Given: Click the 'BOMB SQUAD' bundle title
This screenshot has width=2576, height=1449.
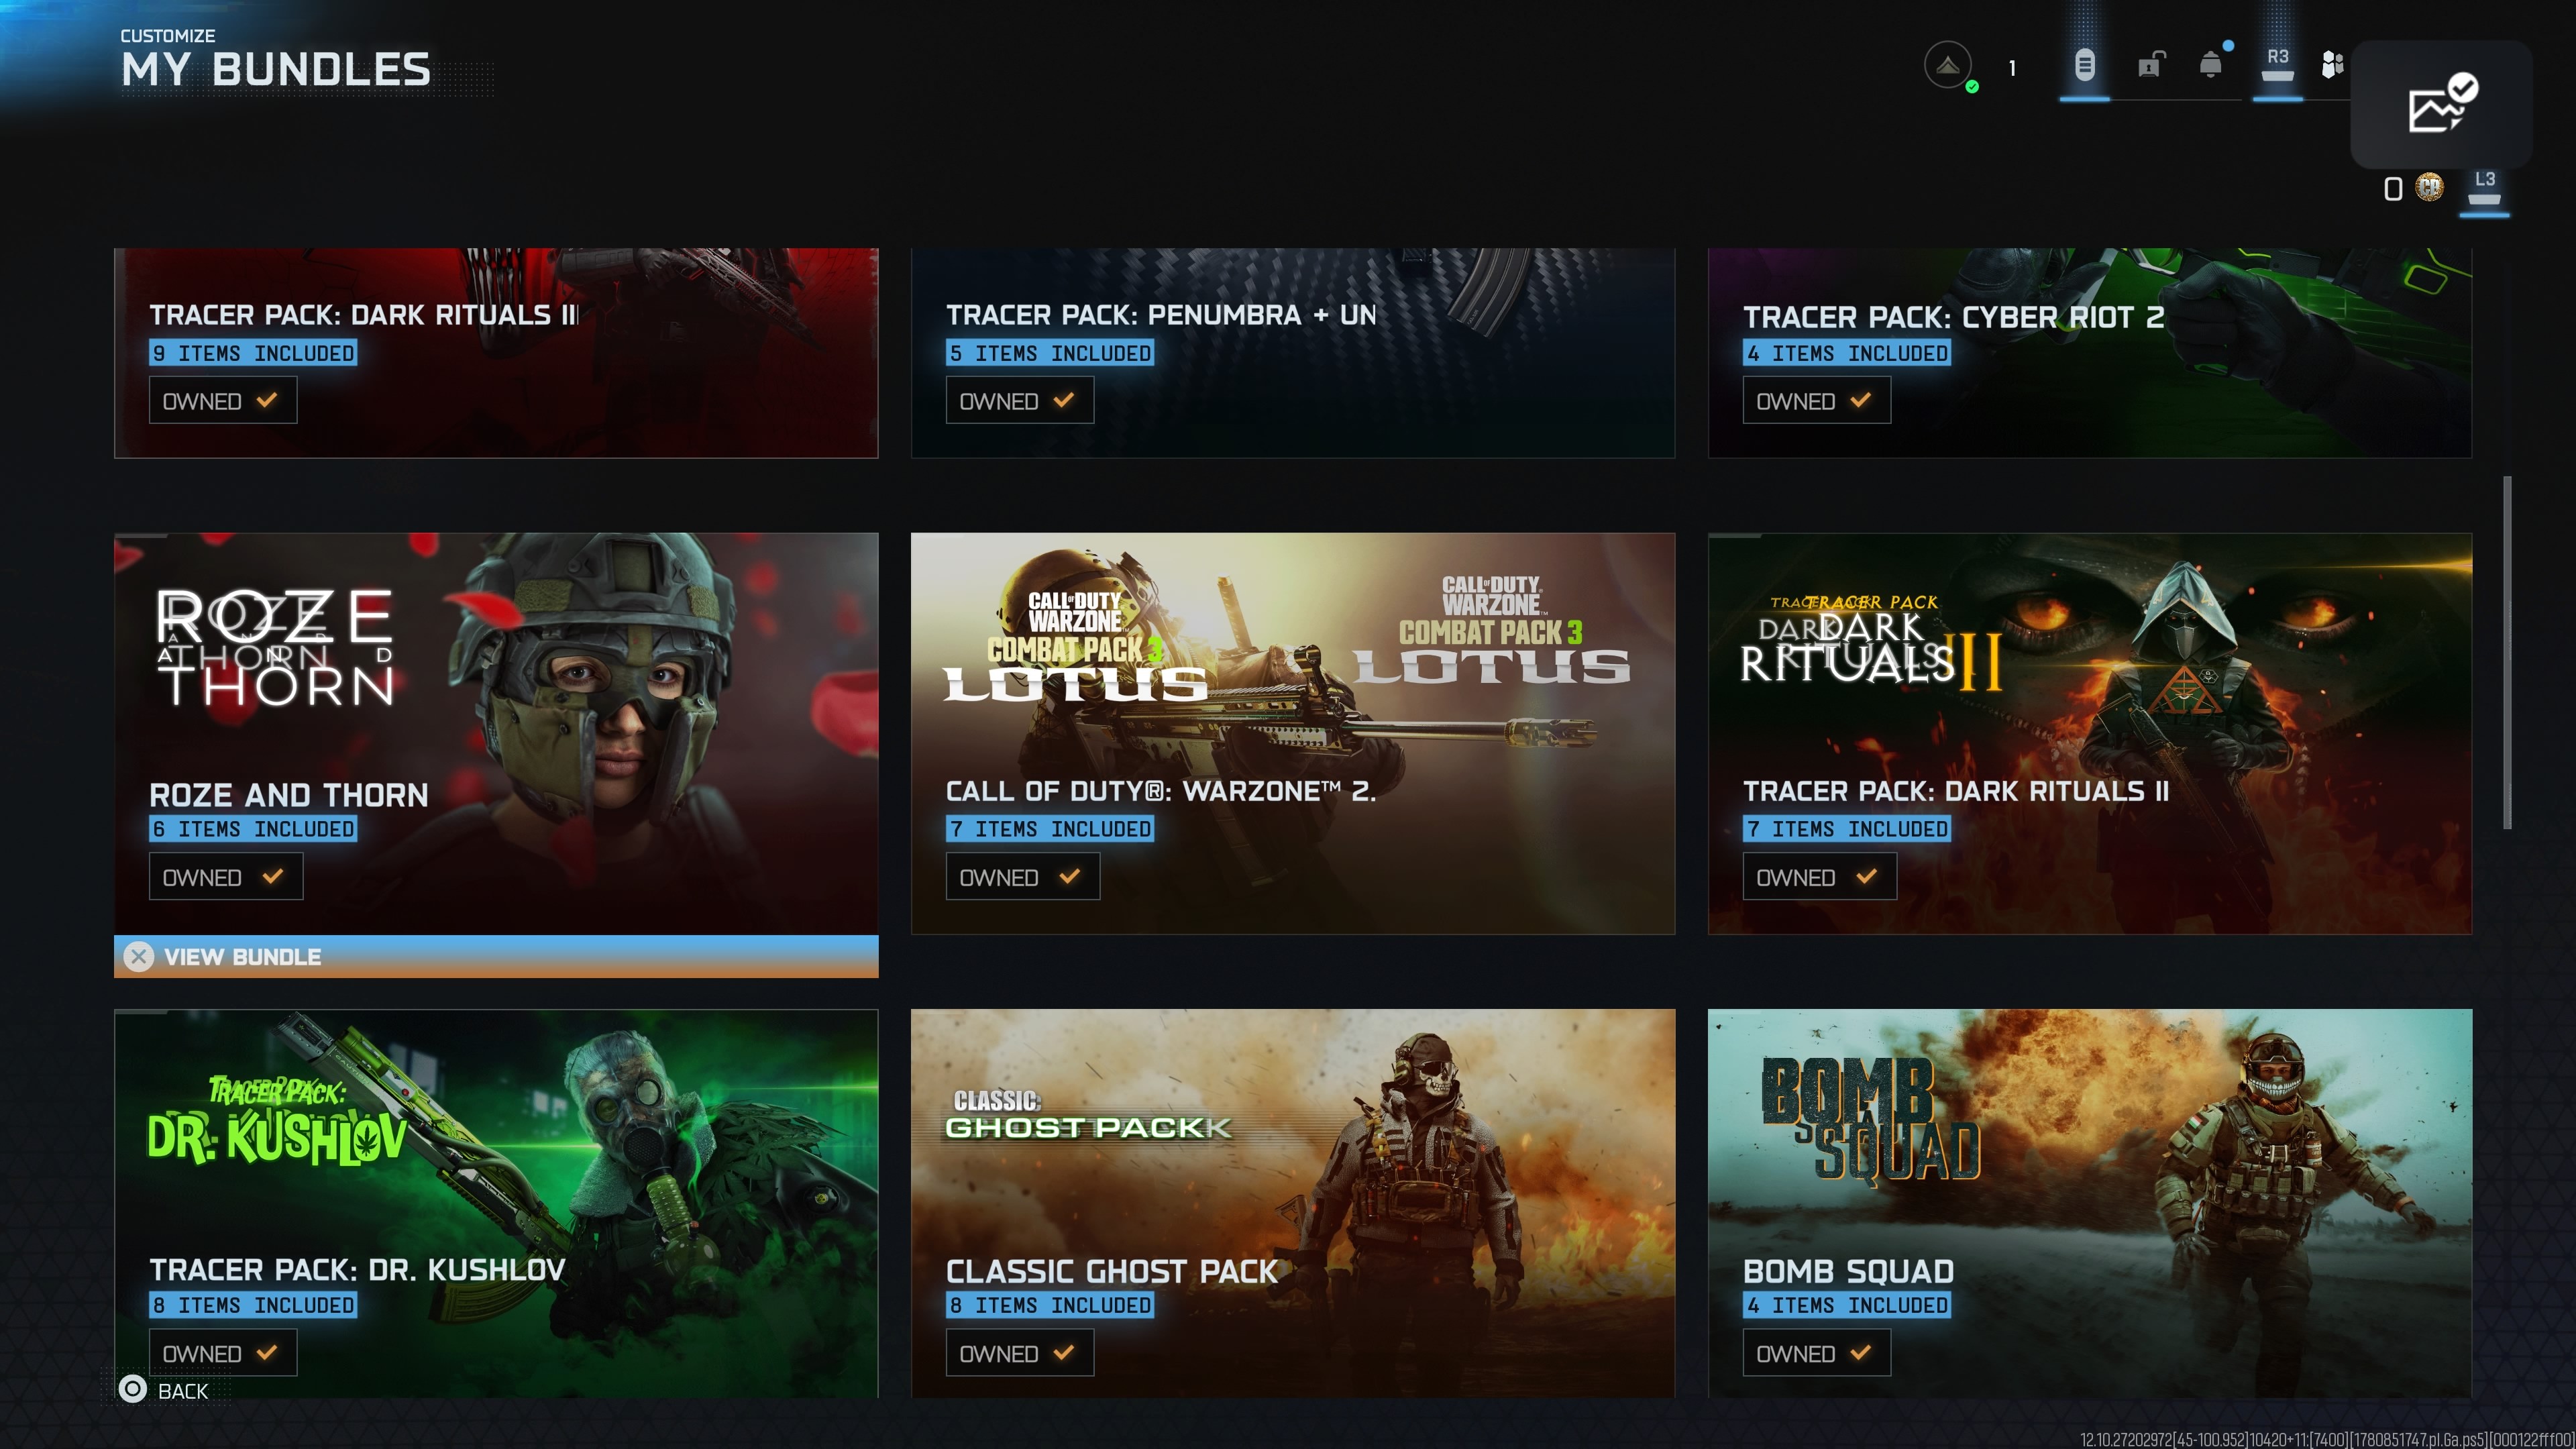Looking at the screenshot, I should pos(1848,1271).
